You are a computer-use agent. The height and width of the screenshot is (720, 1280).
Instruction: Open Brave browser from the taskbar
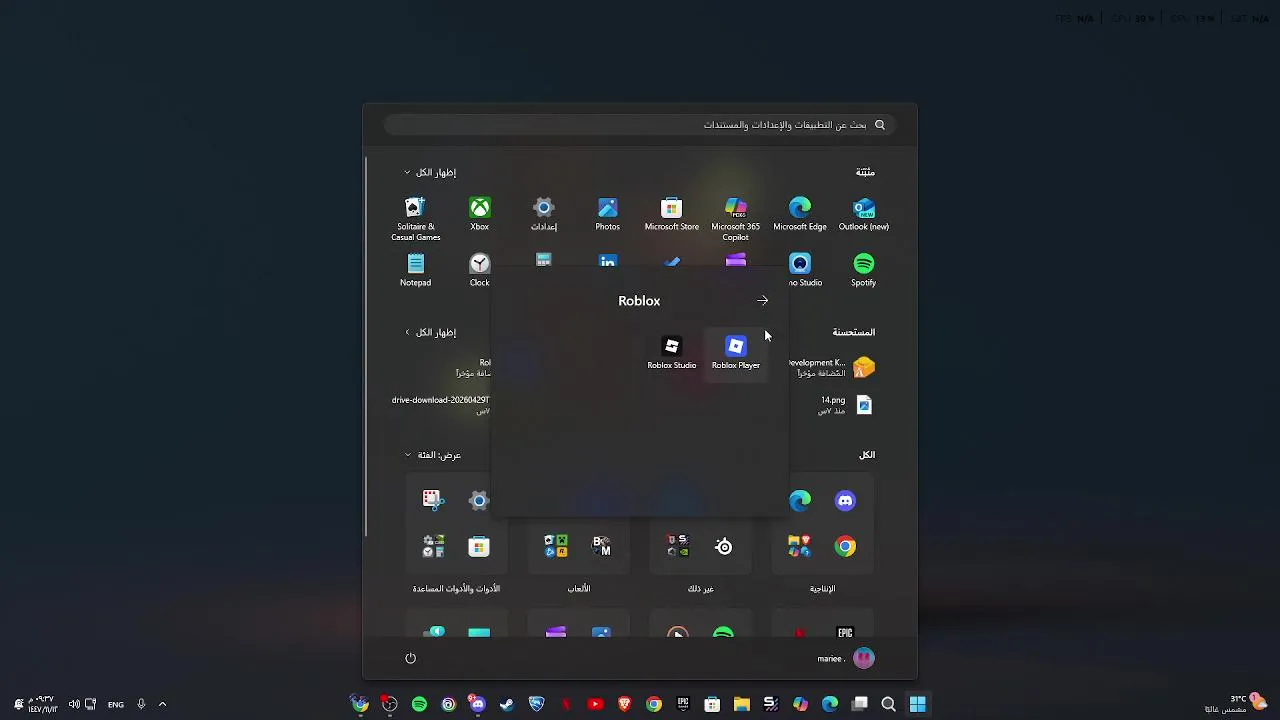coord(625,704)
